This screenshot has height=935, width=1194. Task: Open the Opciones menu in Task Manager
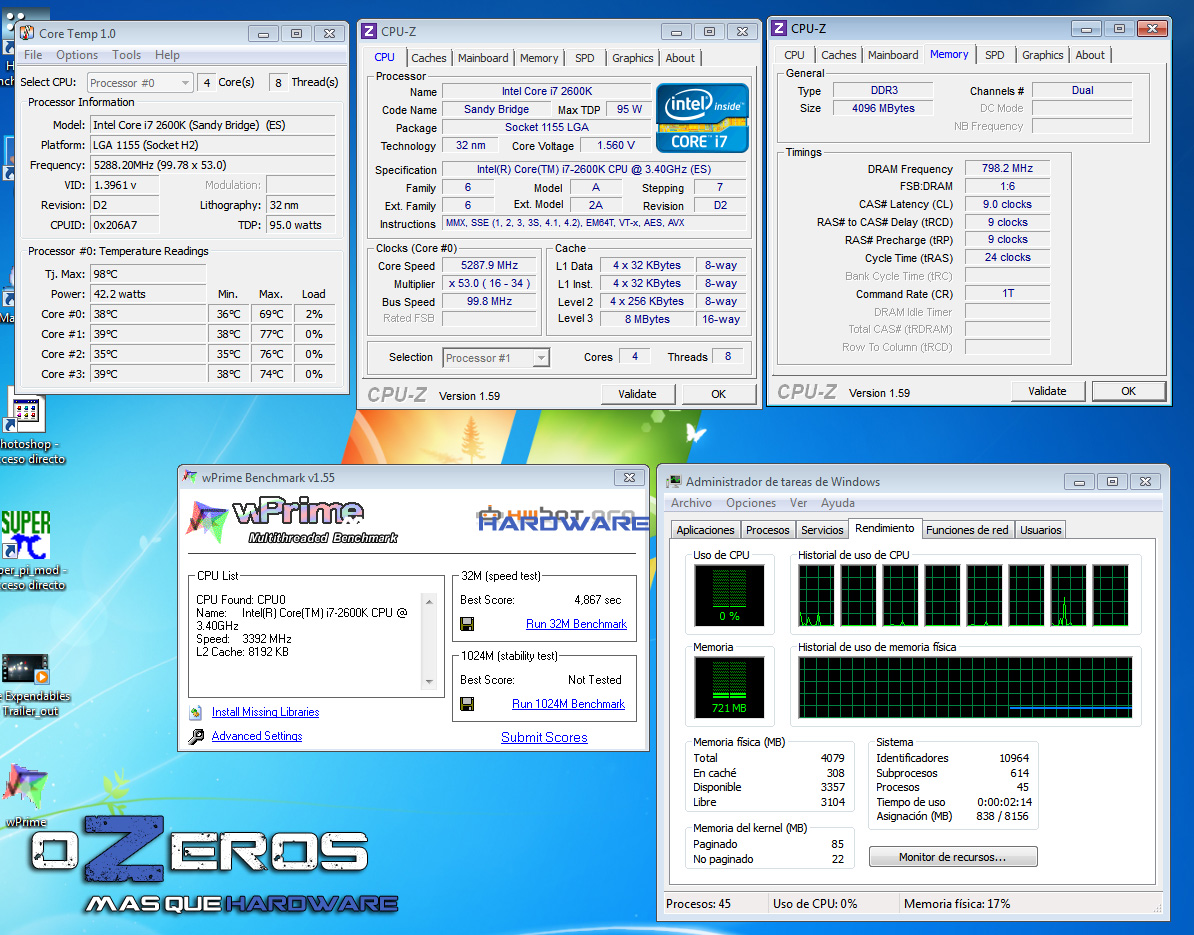751,503
